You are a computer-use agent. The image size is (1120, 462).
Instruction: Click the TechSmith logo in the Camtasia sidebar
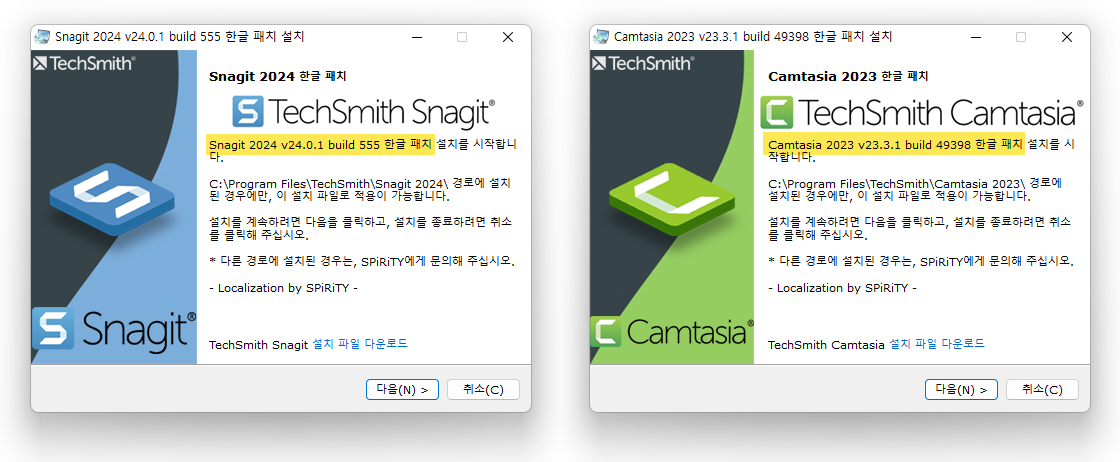point(643,63)
